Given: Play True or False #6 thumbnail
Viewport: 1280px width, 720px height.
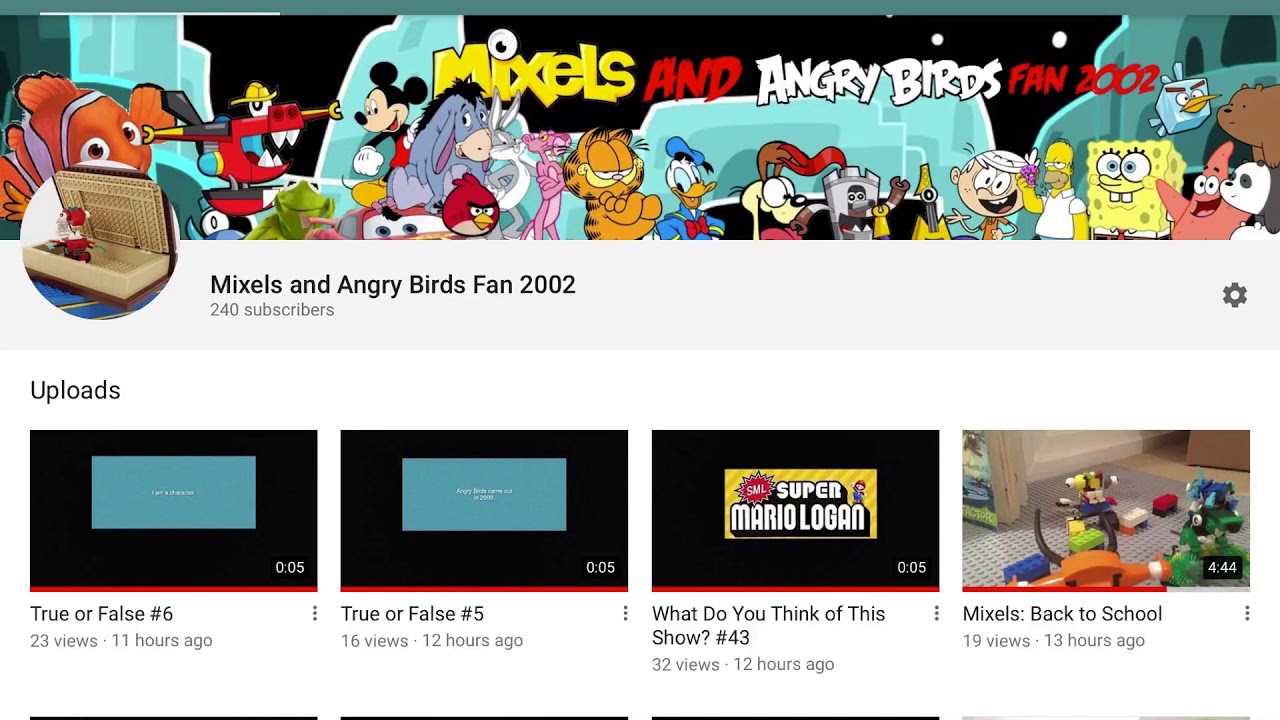Looking at the screenshot, I should click(174, 510).
